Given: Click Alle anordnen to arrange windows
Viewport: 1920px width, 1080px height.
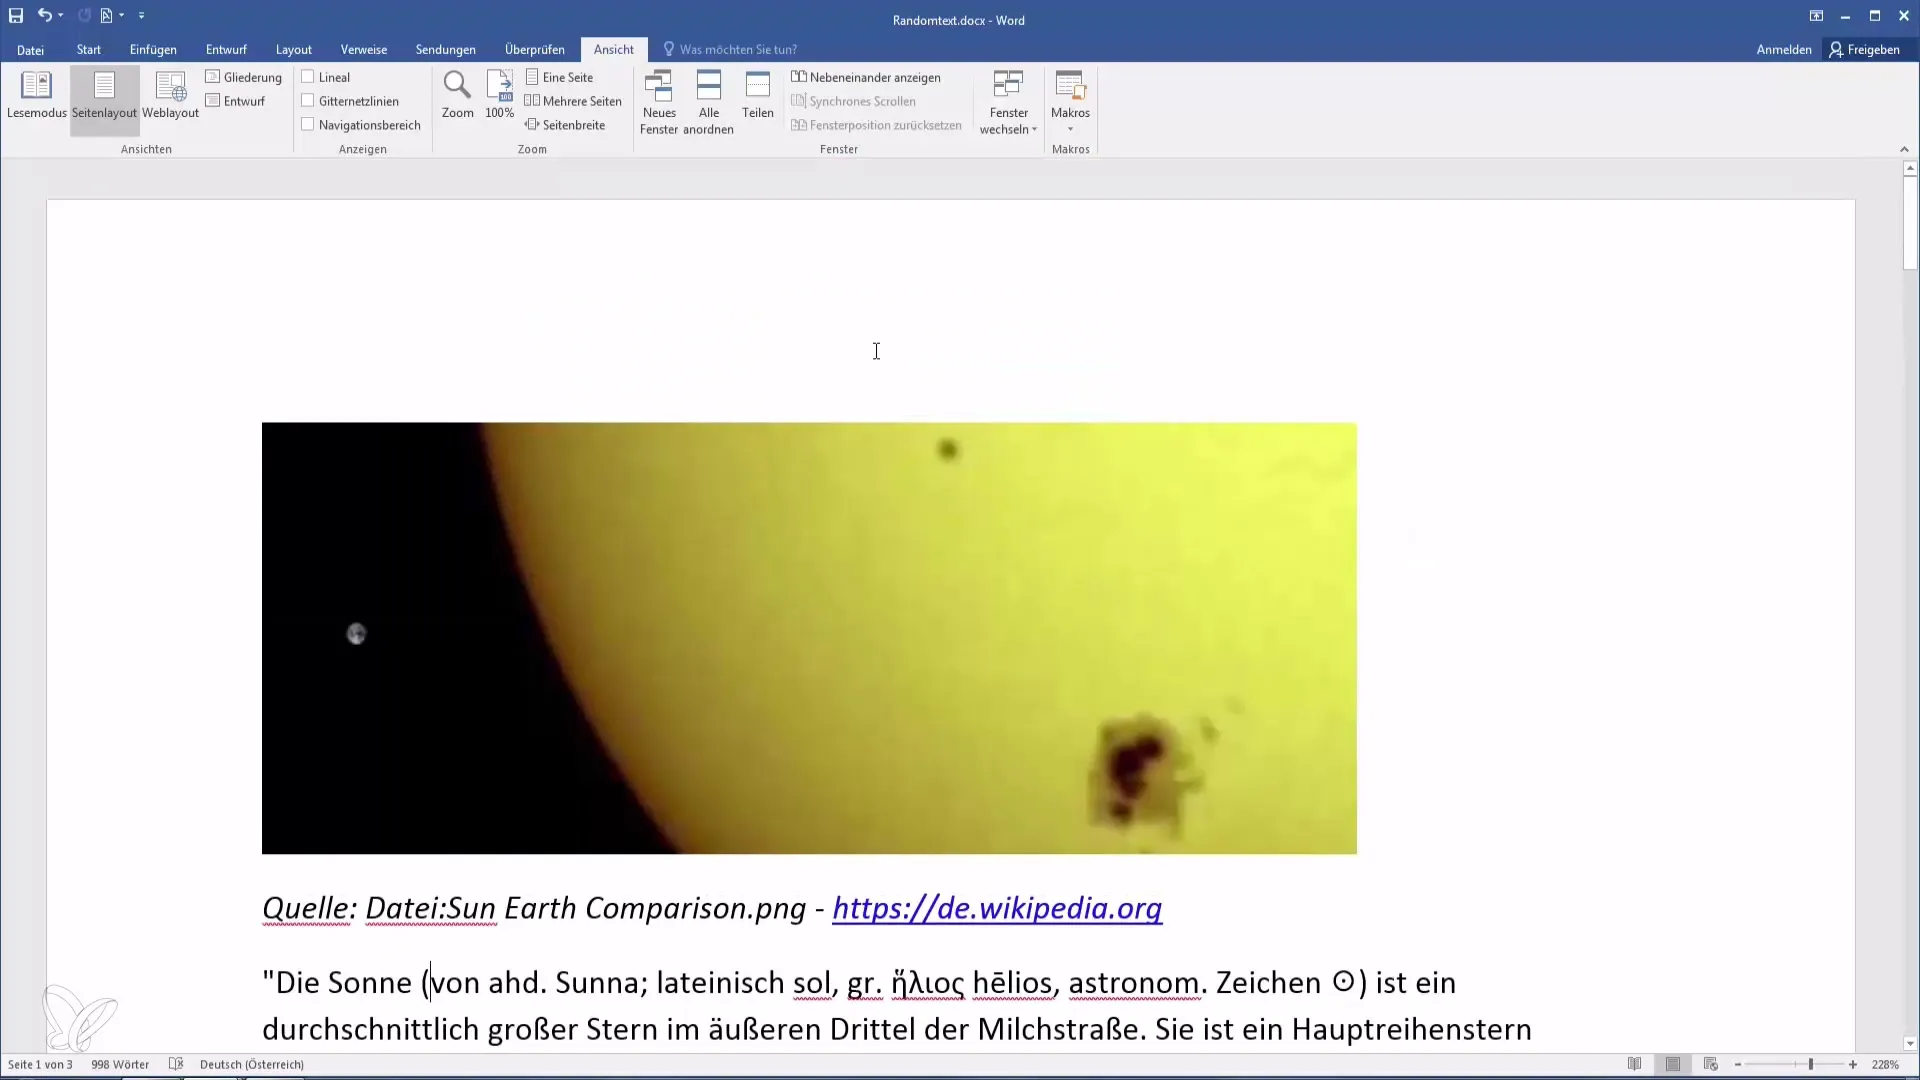Looking at the screenshot, I should (708, 102).
